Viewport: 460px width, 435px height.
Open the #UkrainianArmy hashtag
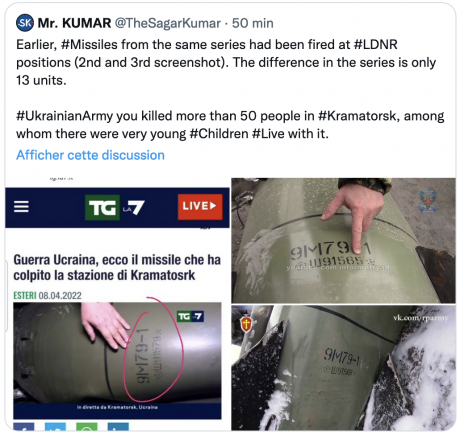(65, 116)
